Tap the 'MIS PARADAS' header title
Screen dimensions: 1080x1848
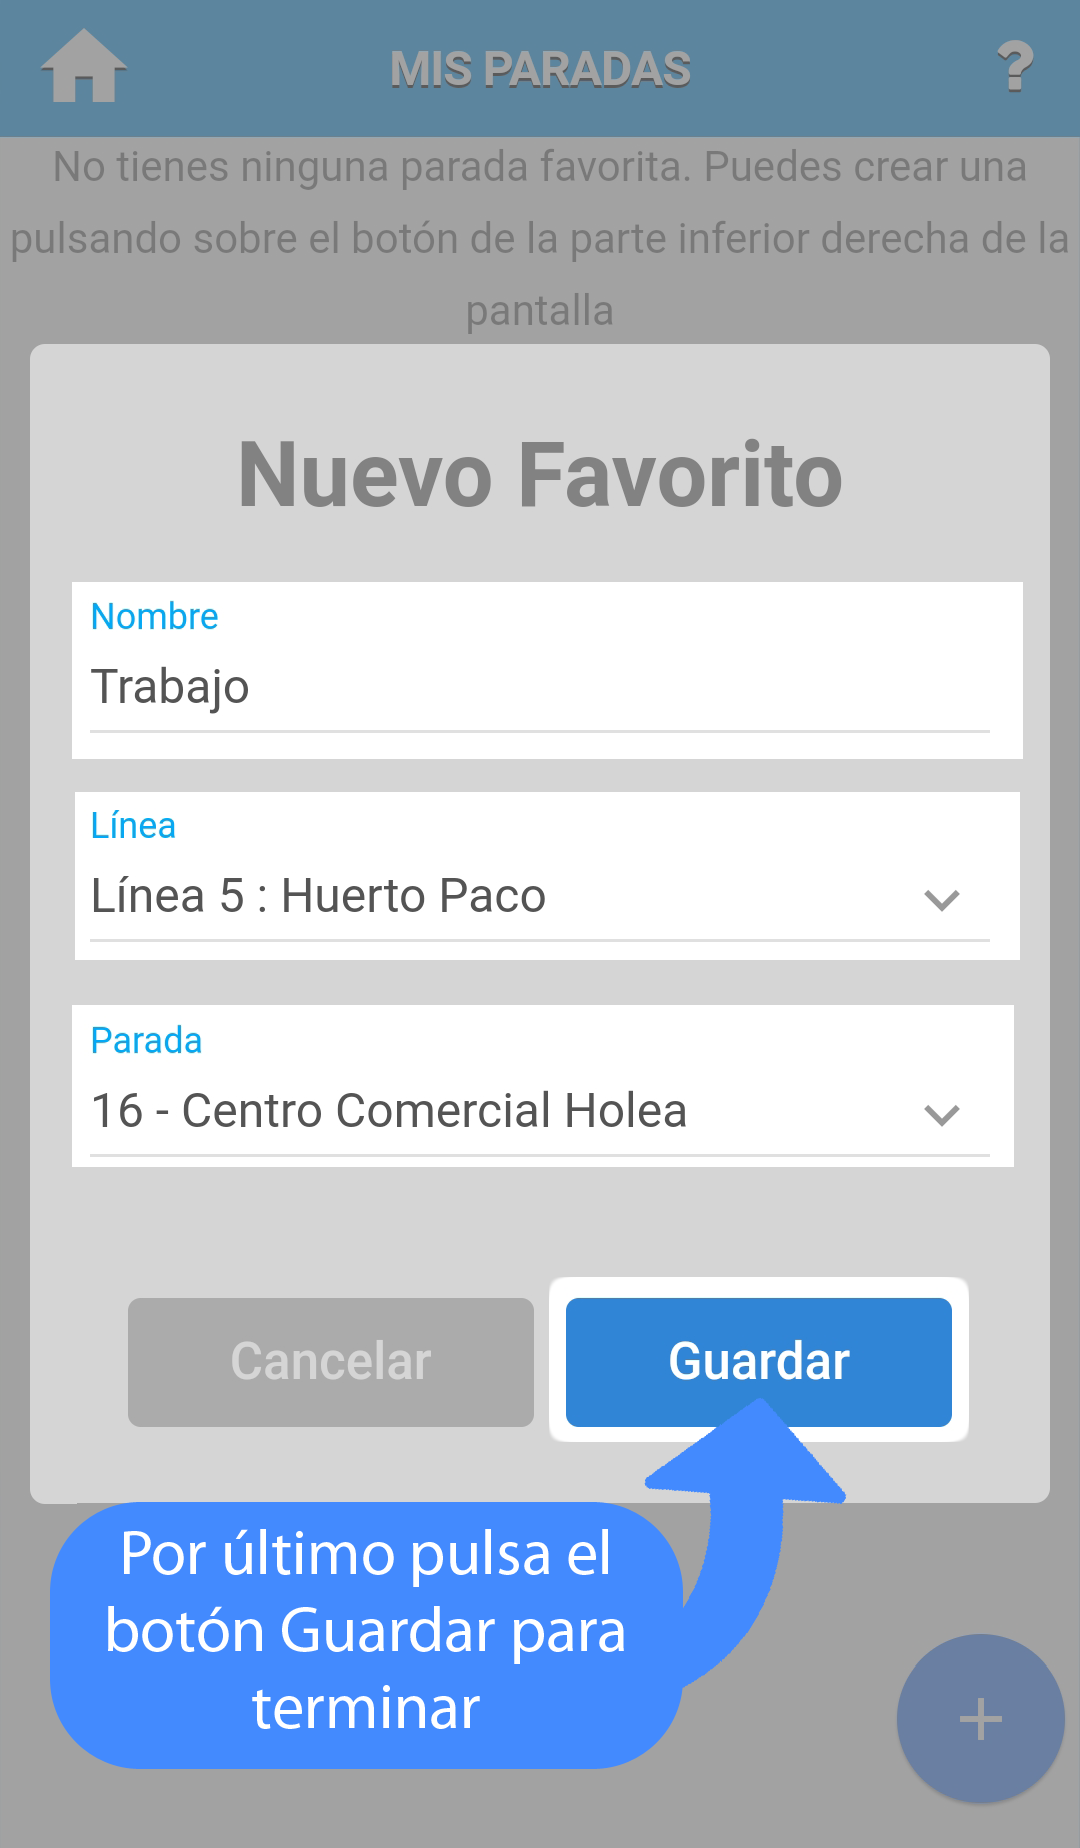(x=540, y=69)
